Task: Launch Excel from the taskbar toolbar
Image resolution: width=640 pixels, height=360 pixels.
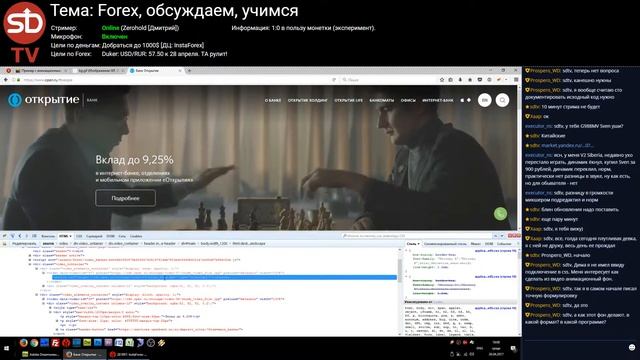Action: coord(129,343)
